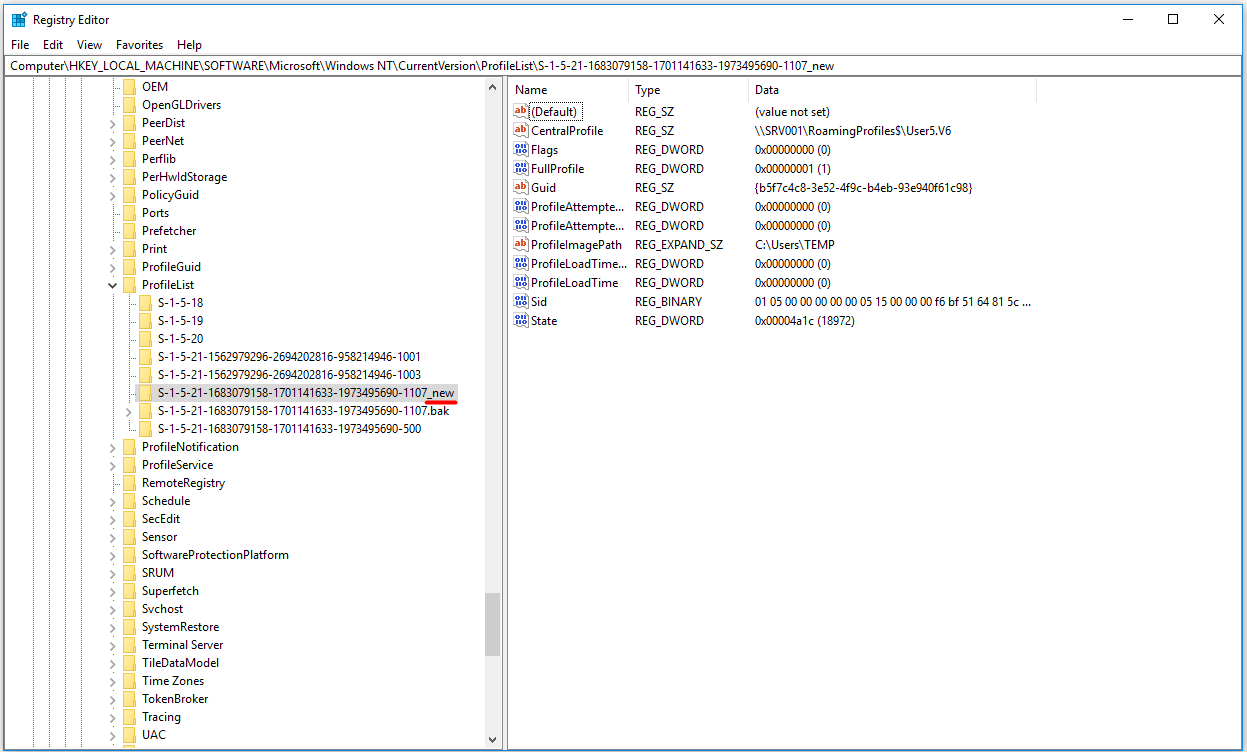Viewport: 1247px width, 752px height.
Task: Open the Help menu
Action: 189,45
